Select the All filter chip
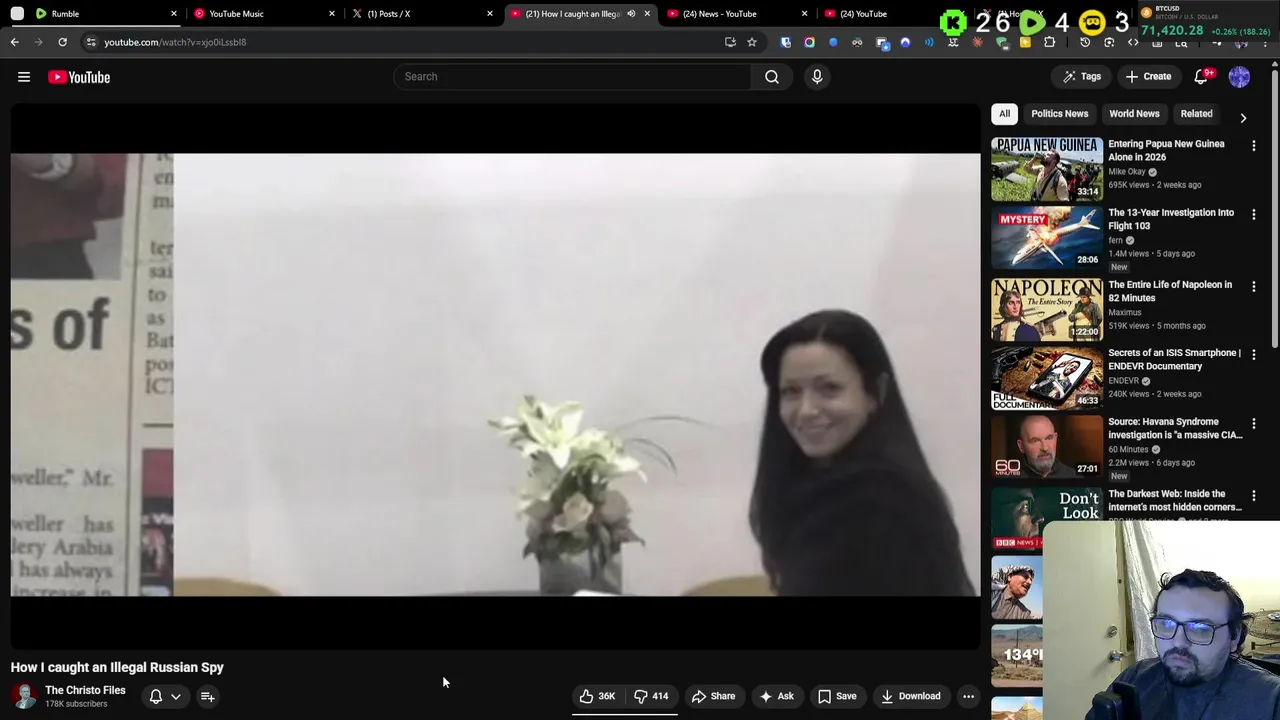This screenshot has width=1280, height=720. [1004, 114]
